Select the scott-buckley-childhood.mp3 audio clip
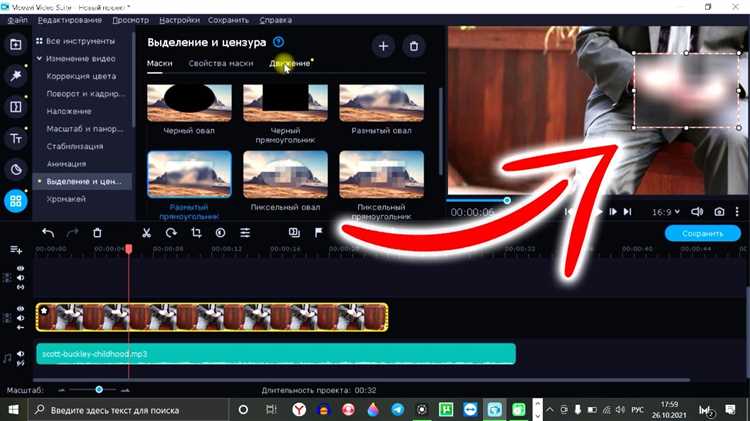This screenshot has height=421, width=750. click(276, 354)
